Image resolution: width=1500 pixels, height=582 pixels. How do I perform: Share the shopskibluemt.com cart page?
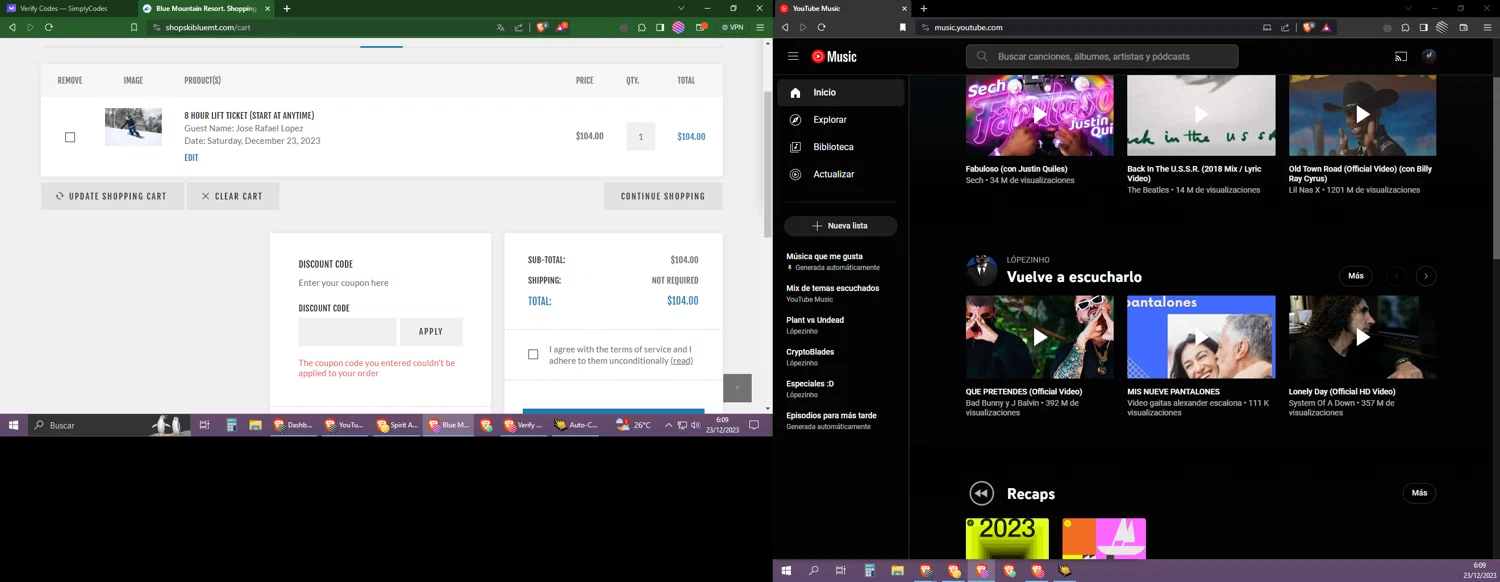click(518, 27)
